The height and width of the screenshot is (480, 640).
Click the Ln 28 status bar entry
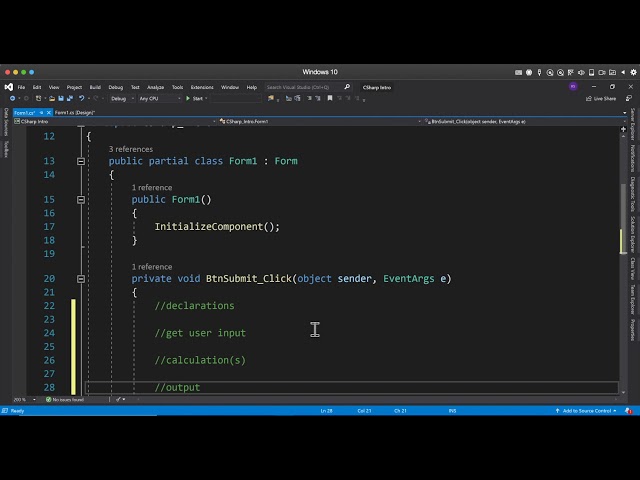click(x=327, y=411)
